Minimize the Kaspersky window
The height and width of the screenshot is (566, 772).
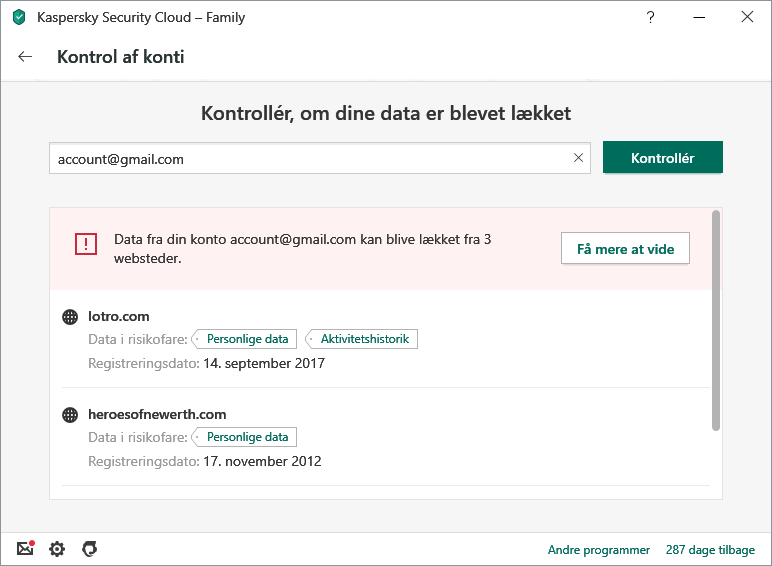pyautogui.click(x=699, y=17)
